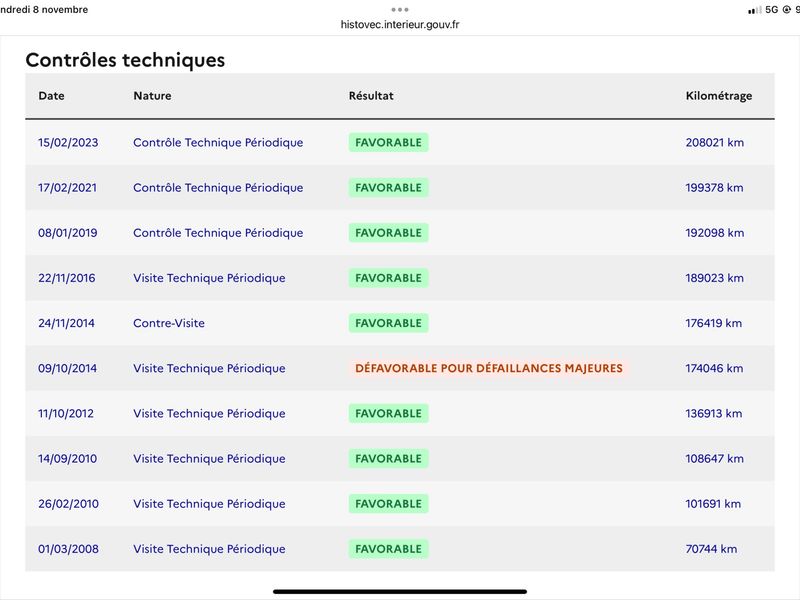Click the DÉFAVORABLE POUR DÉFAILLANCES MAJEURES badge
This screenshot has width=800, height=600.
tap(489, 368)
